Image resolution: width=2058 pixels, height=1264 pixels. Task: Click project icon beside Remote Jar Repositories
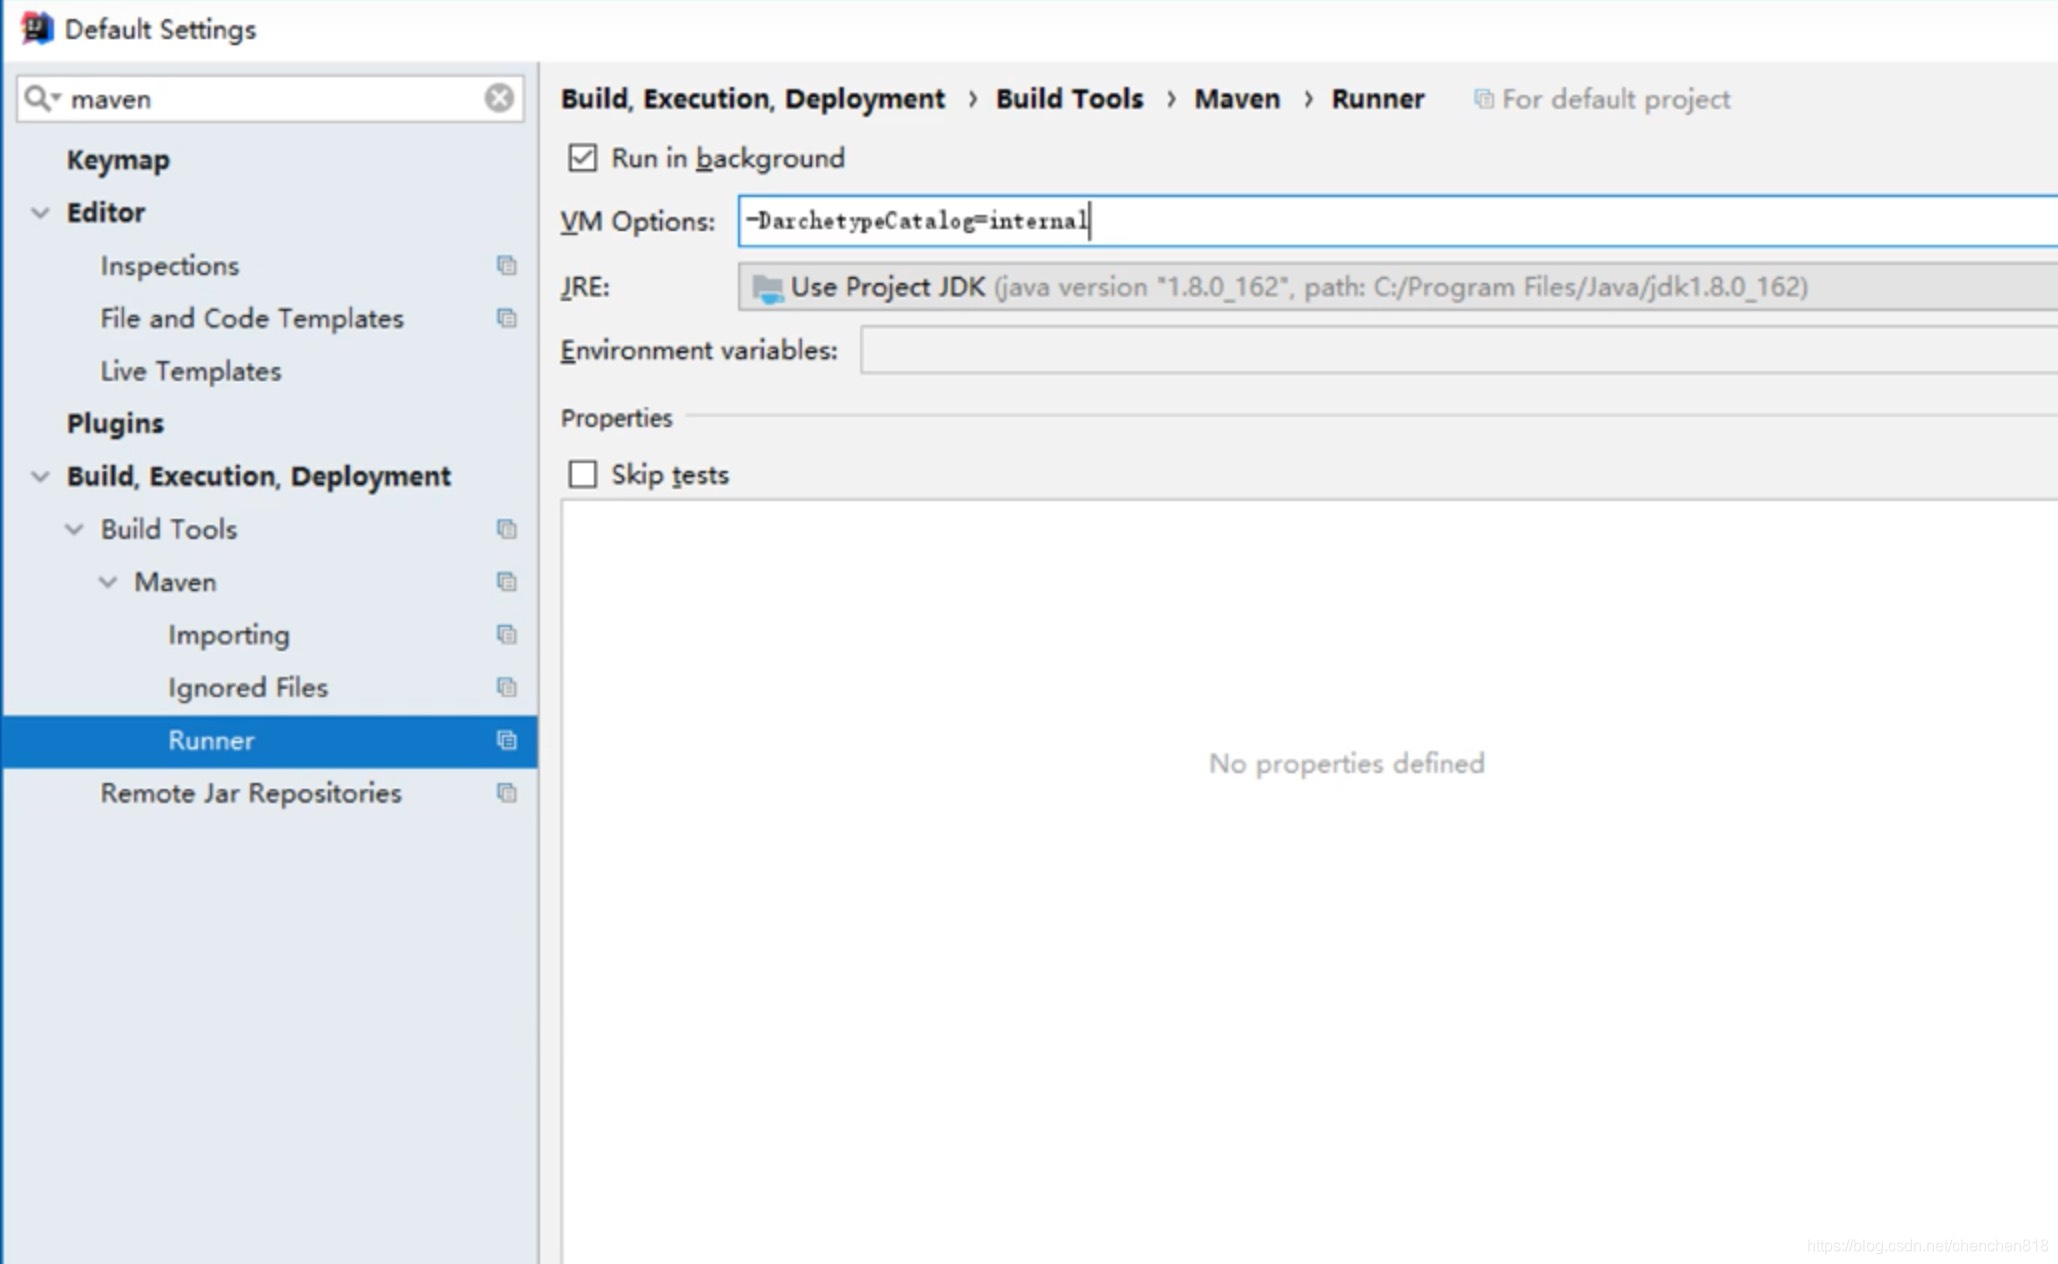click(506, 793)
